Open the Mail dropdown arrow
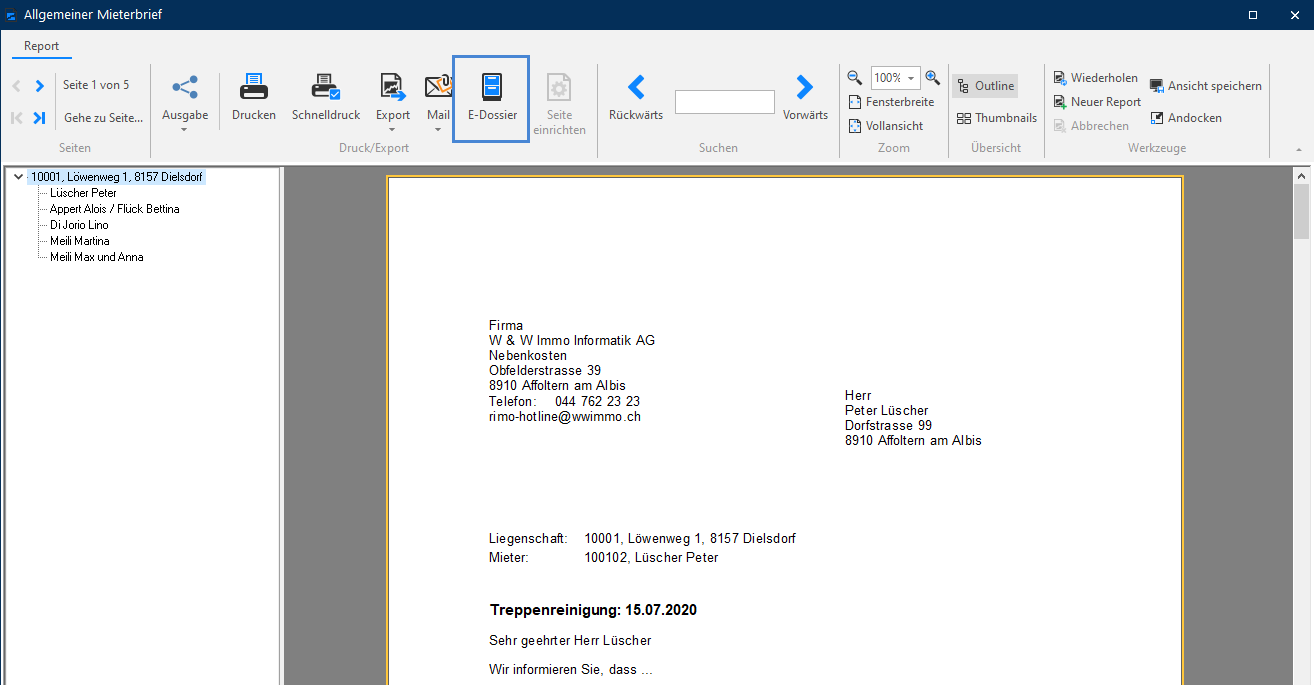The height and width of the screenshot is (685, 1314). pos(439,128)
